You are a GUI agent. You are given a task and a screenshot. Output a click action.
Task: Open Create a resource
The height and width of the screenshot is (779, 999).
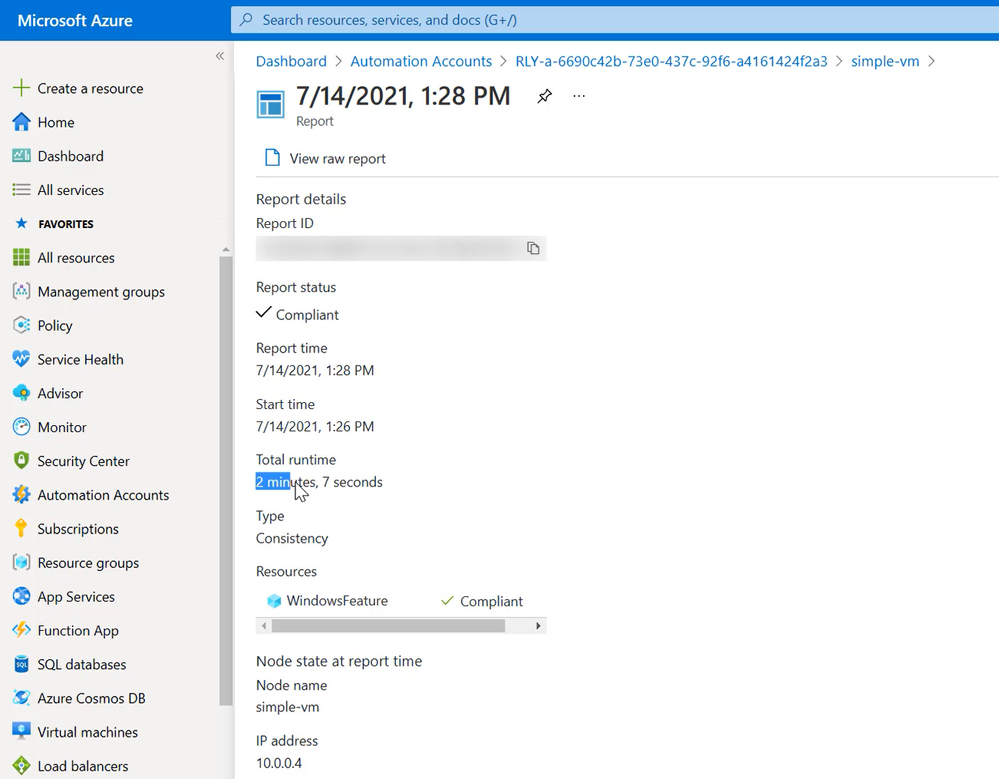(x=90, y=89)
